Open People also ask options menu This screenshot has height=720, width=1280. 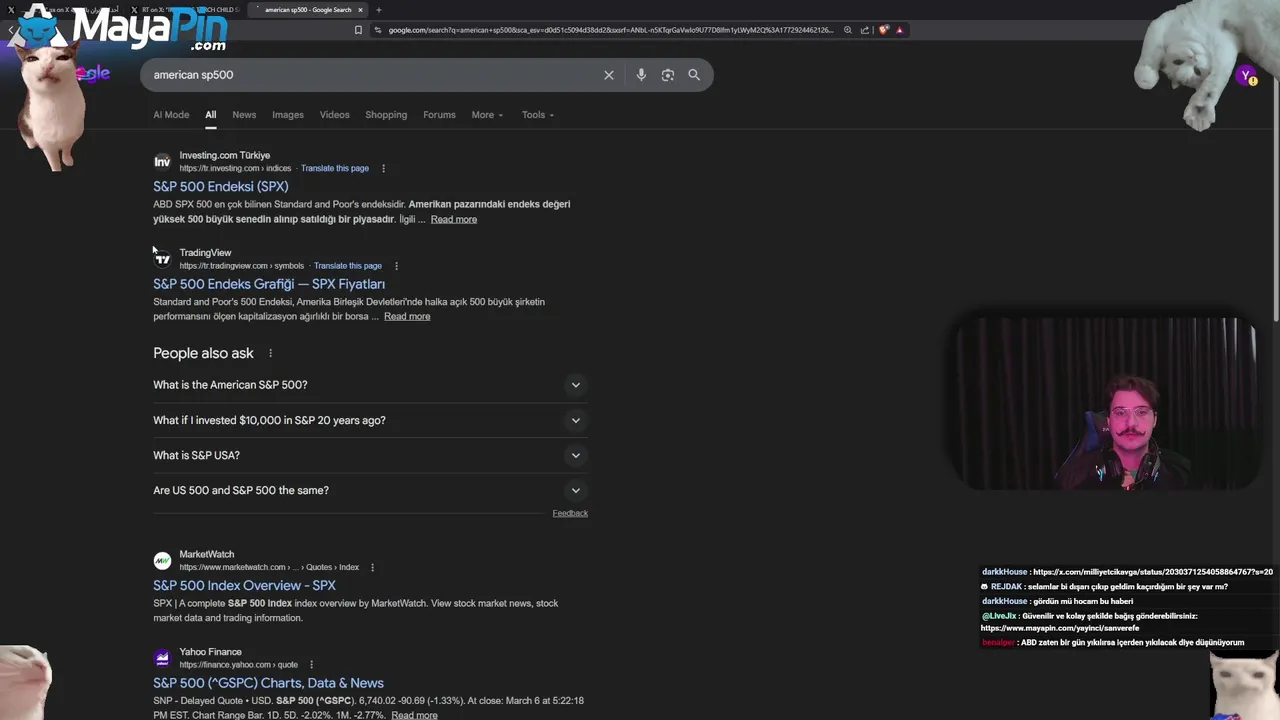click(x=270, y=353)
